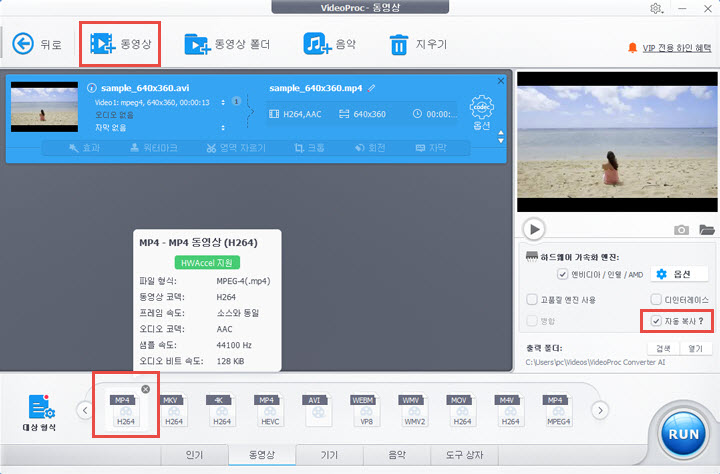This screenshot has height=474, width=720.
Task: Select the MOV H264 format
Action: click(x=462, y=410)
